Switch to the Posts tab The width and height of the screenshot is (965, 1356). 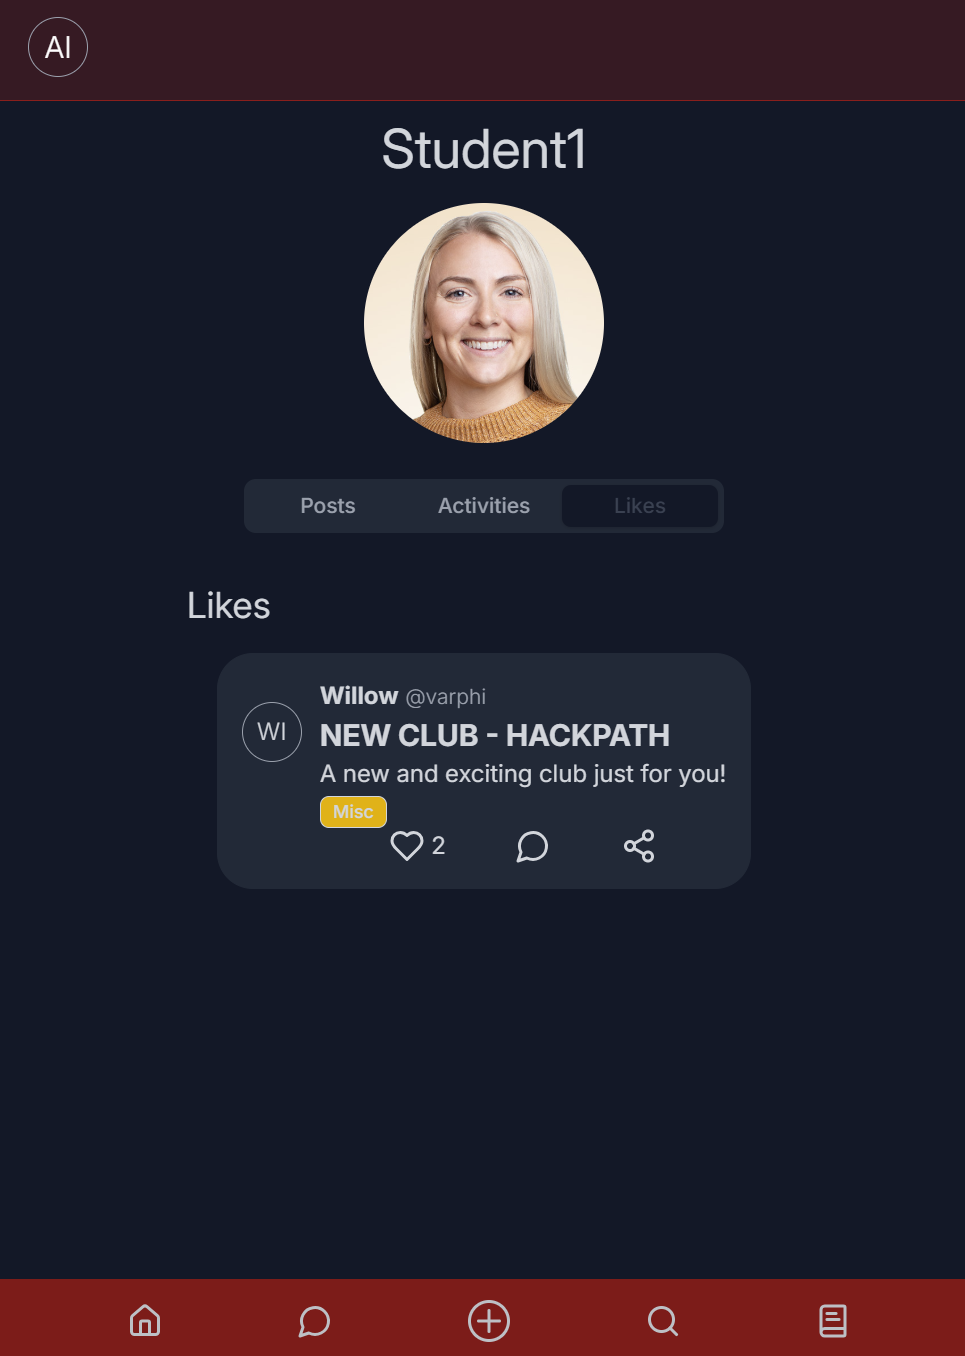click(x=328, y=506)
